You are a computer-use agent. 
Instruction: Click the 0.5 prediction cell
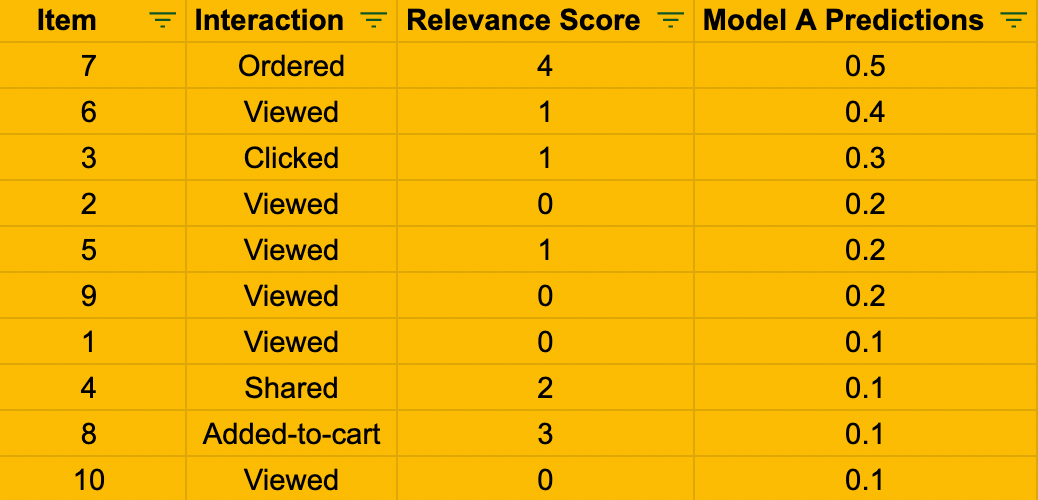(x=865, y=67)
